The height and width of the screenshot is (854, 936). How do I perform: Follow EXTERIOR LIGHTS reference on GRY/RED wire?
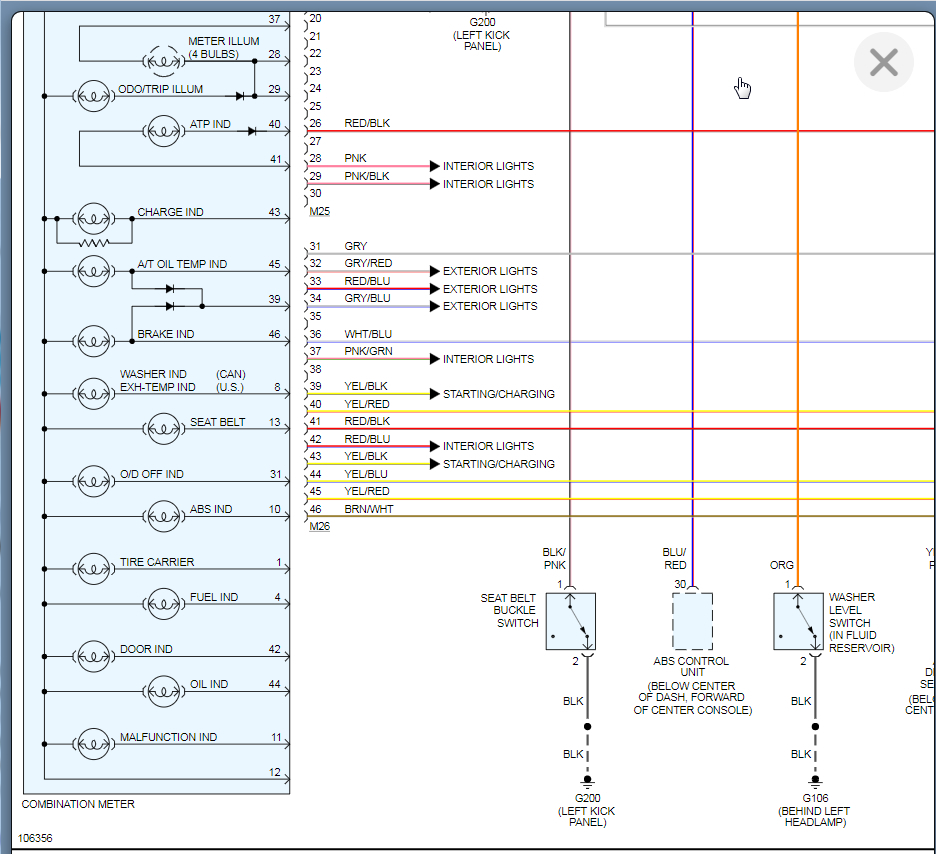click(490, 271)
